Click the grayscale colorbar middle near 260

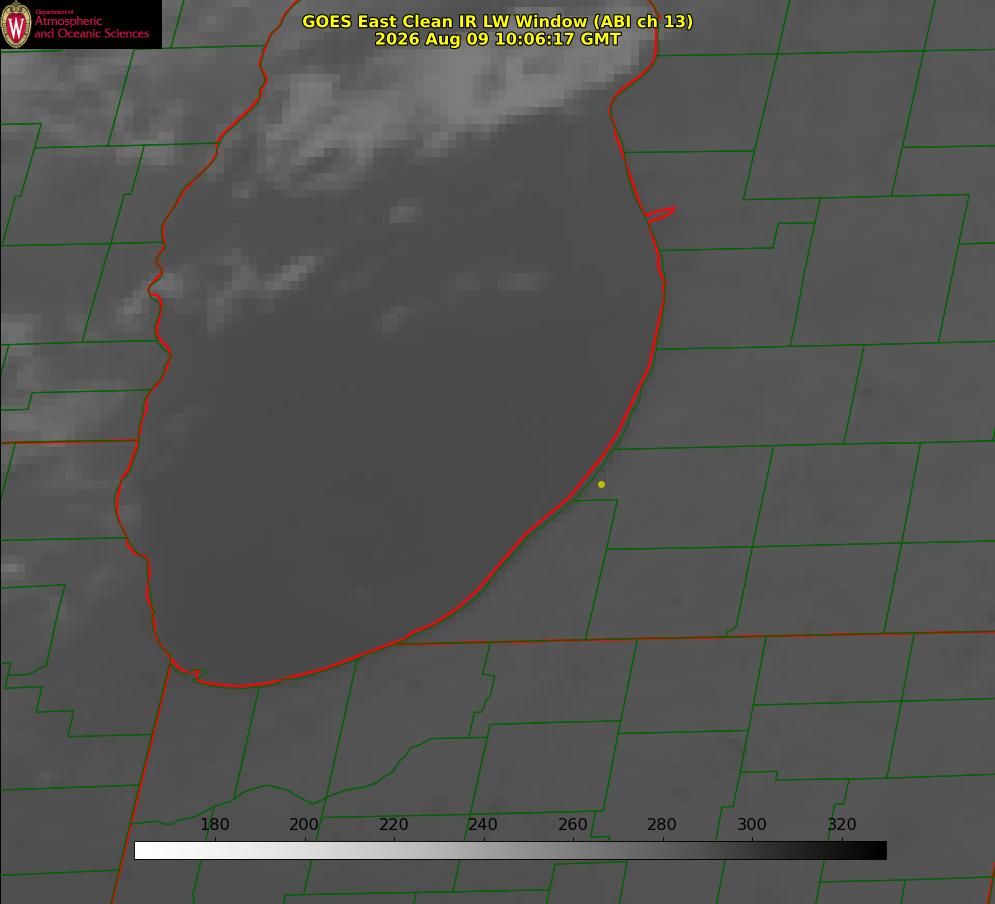(x=573, y=850)
